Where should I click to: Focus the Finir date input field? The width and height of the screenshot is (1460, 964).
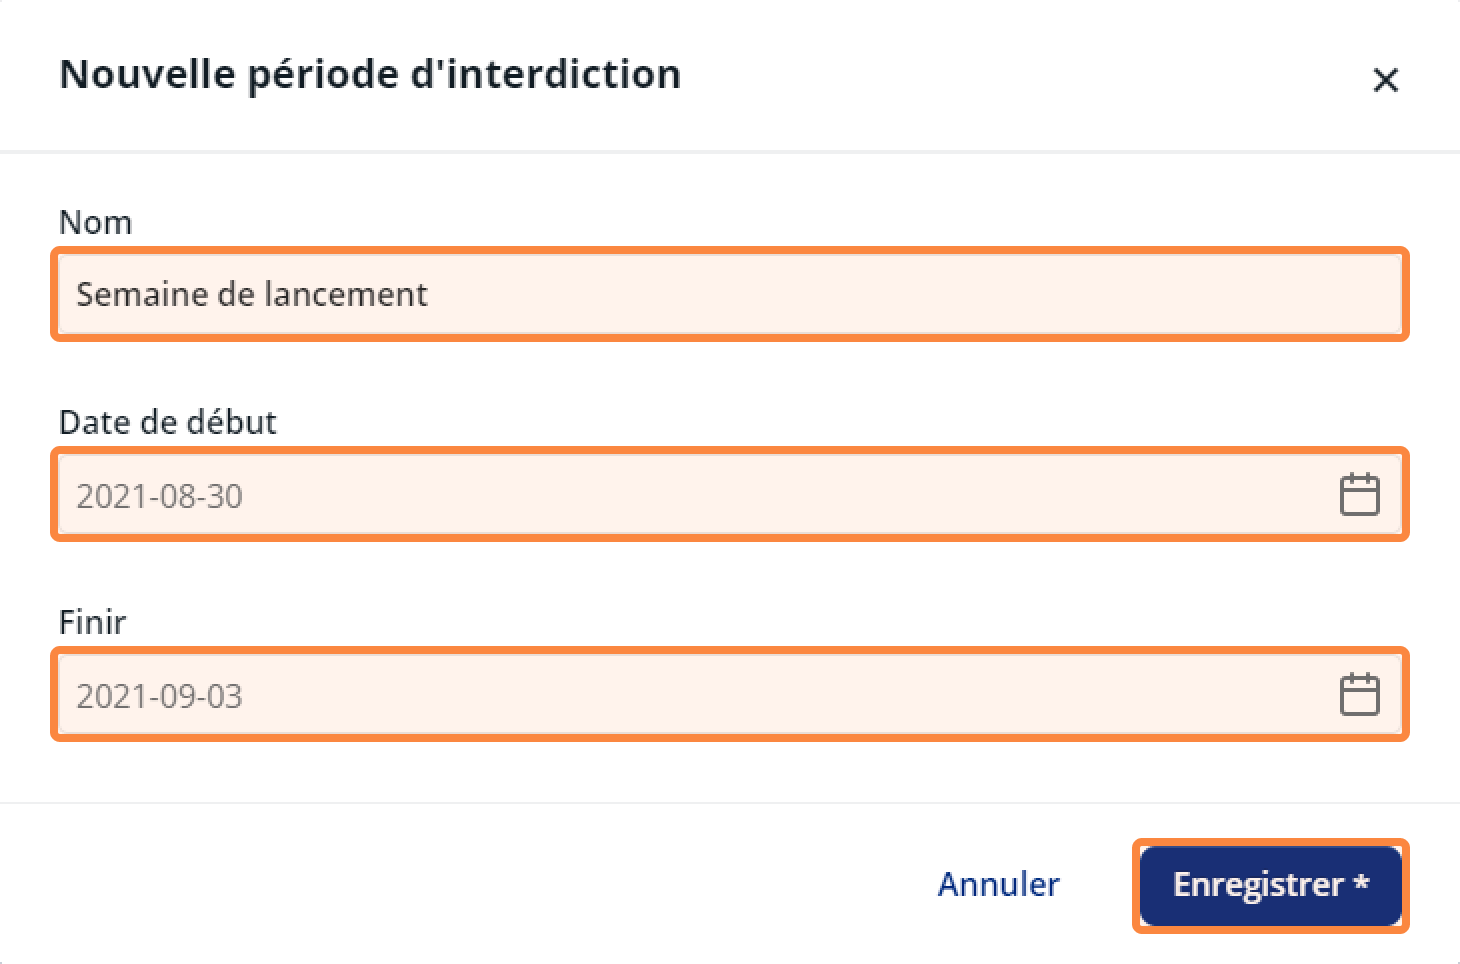tap(730, 695)
